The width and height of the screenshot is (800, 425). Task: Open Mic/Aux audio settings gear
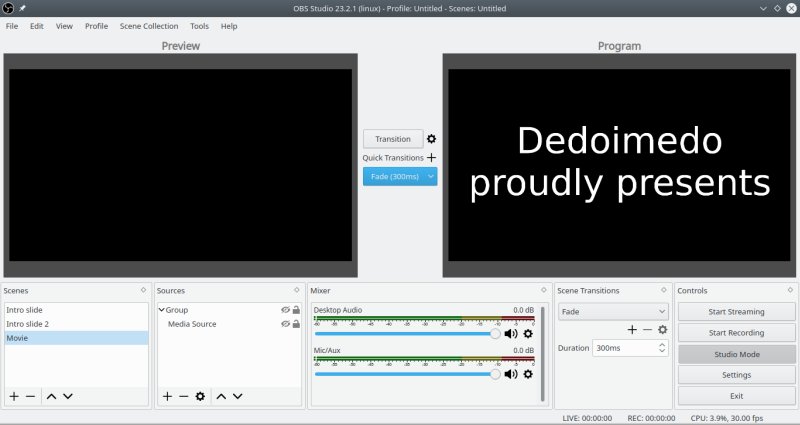click(528, 374)
